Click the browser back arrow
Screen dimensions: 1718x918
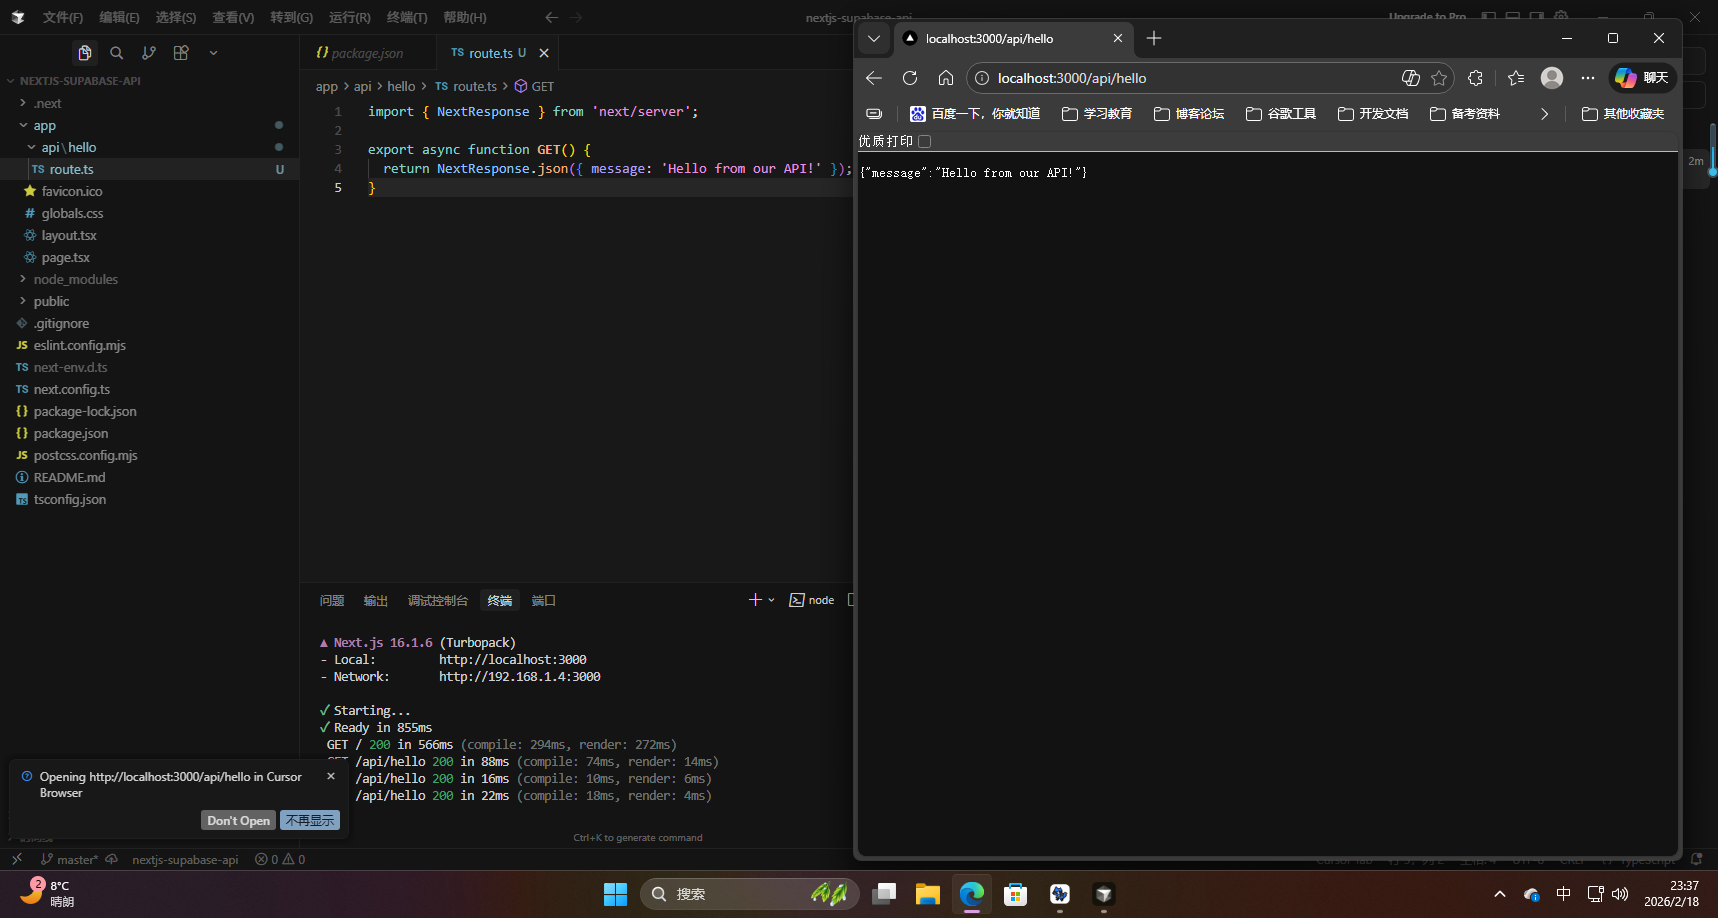tap(874, 78)
